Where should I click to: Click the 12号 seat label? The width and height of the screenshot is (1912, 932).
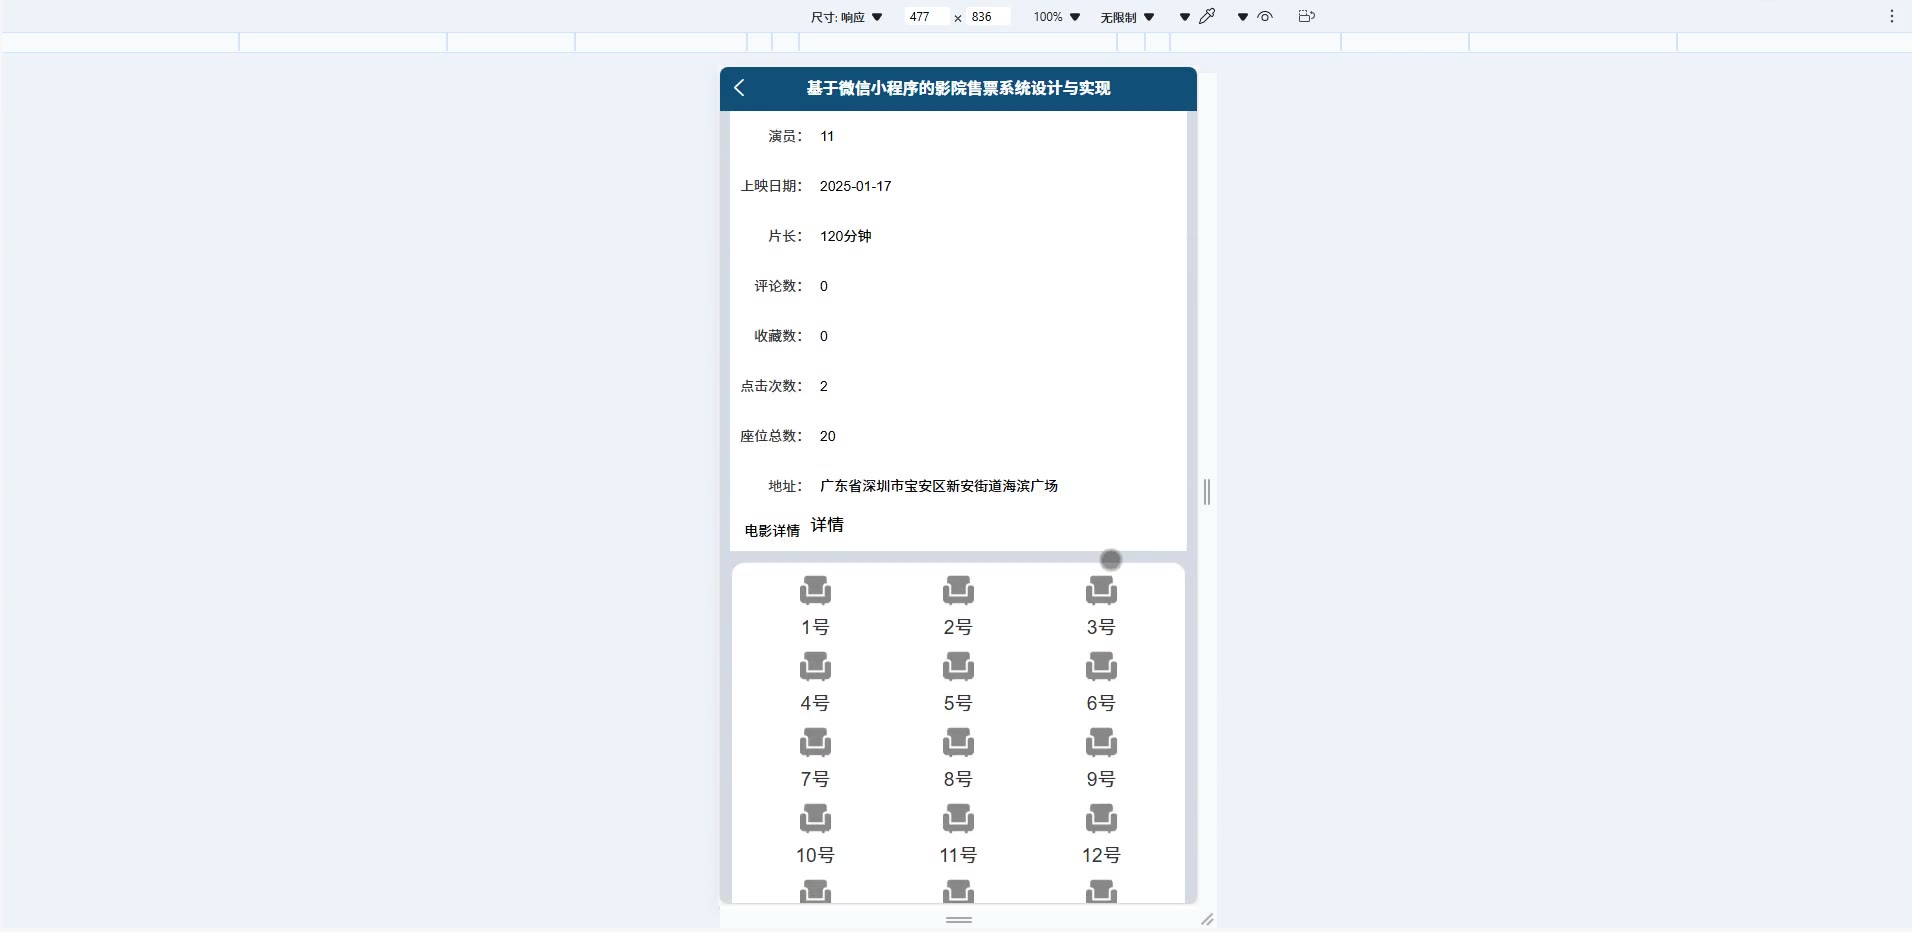1101,855
